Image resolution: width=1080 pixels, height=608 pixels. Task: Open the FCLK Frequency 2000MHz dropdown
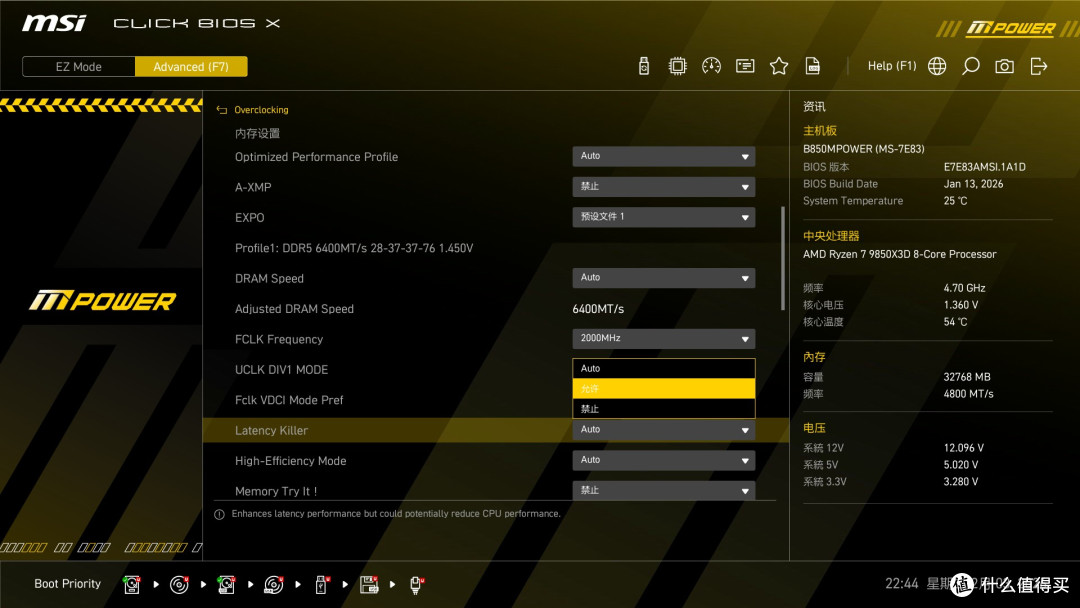[663, 339]
